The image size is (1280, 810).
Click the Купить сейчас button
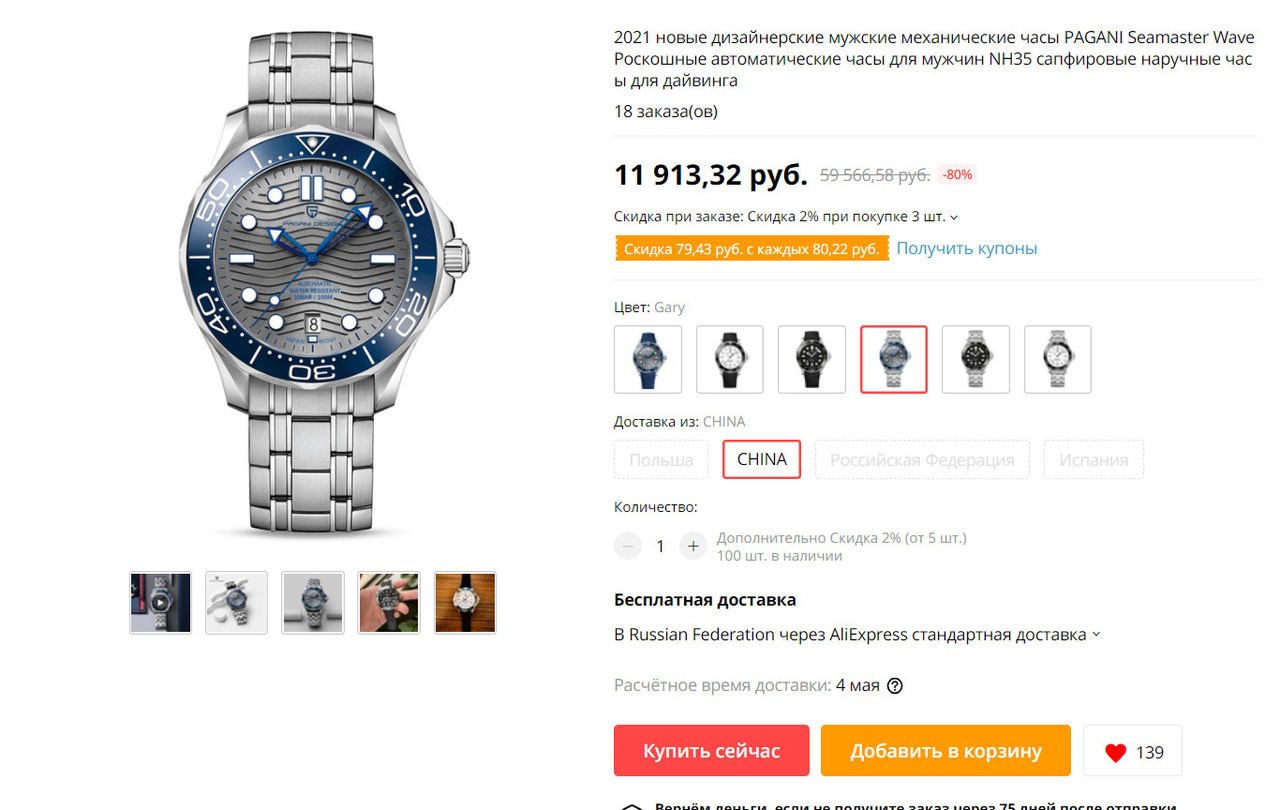[x=712, y=751]
